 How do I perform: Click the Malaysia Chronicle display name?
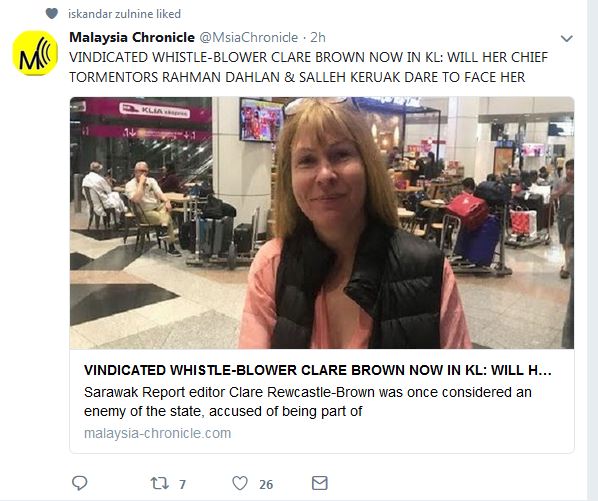pyautogui.click(x=132, y=37)
